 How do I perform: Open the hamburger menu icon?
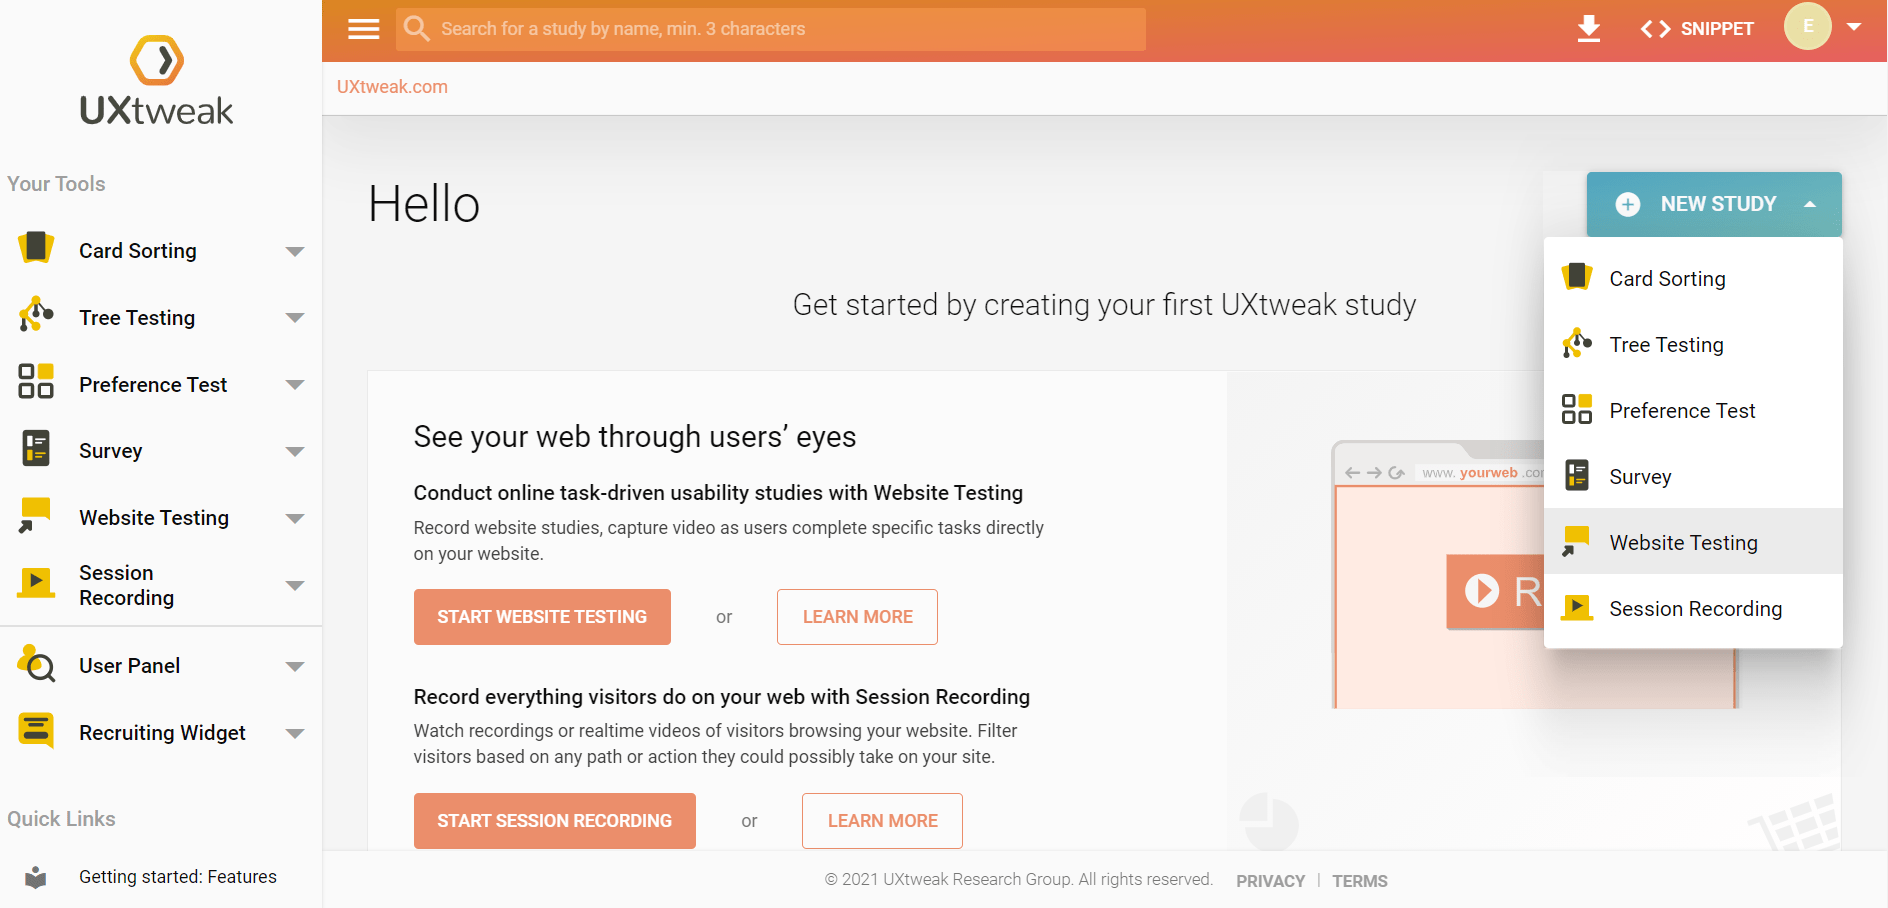363,29
